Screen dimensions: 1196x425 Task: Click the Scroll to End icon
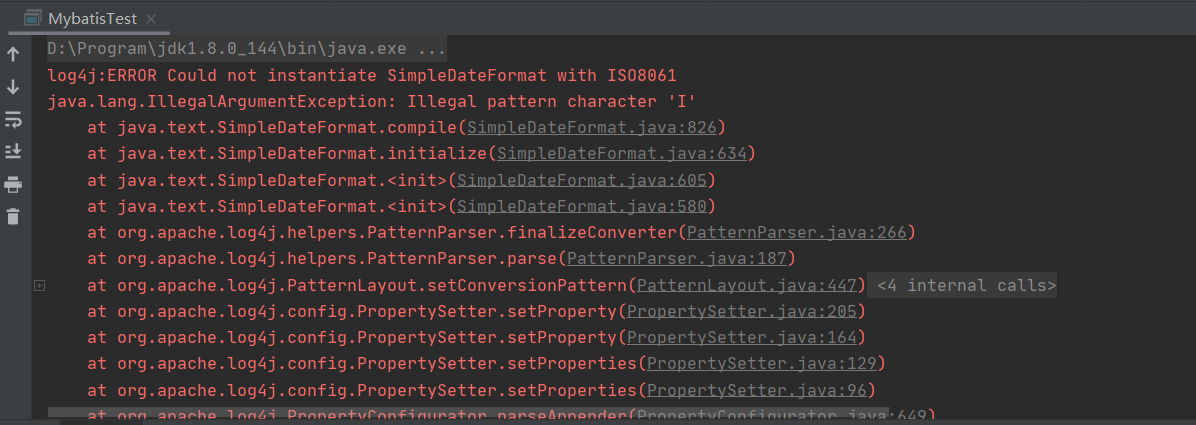tap(13, 152)
